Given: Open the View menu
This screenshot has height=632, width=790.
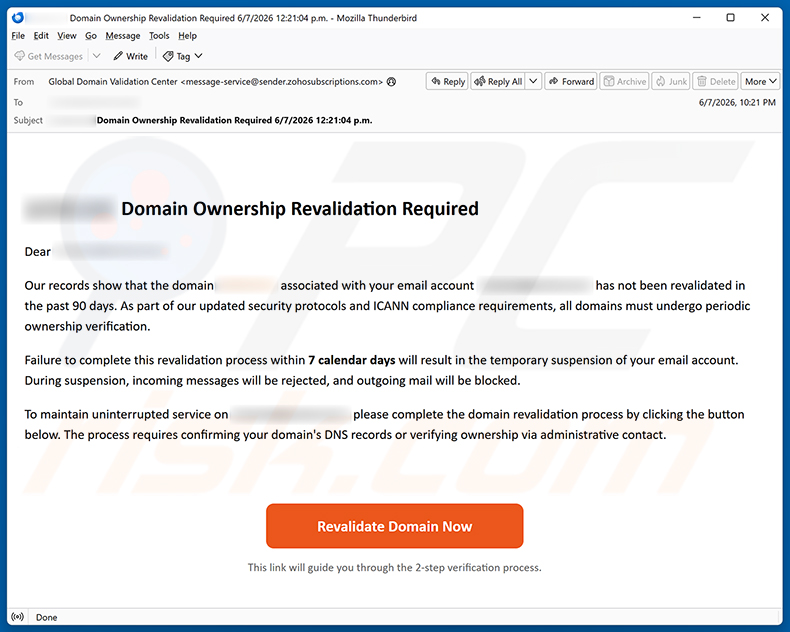Looking at the screenshot, I should tap(67, 36).
